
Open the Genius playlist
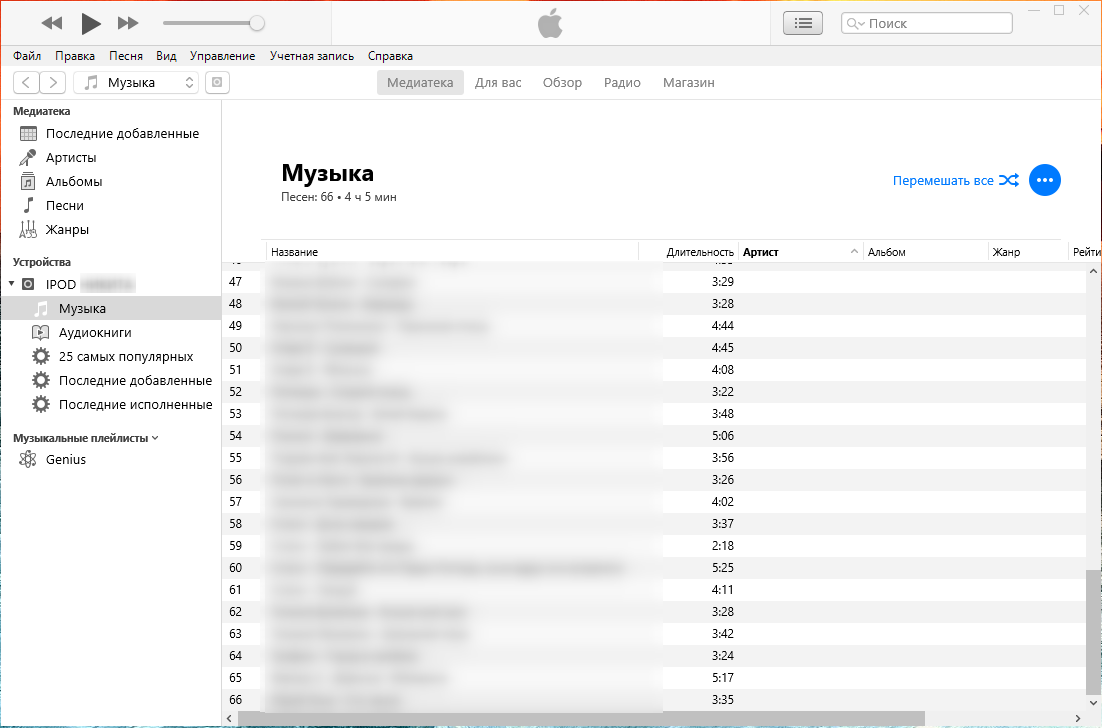click(111, 460)
